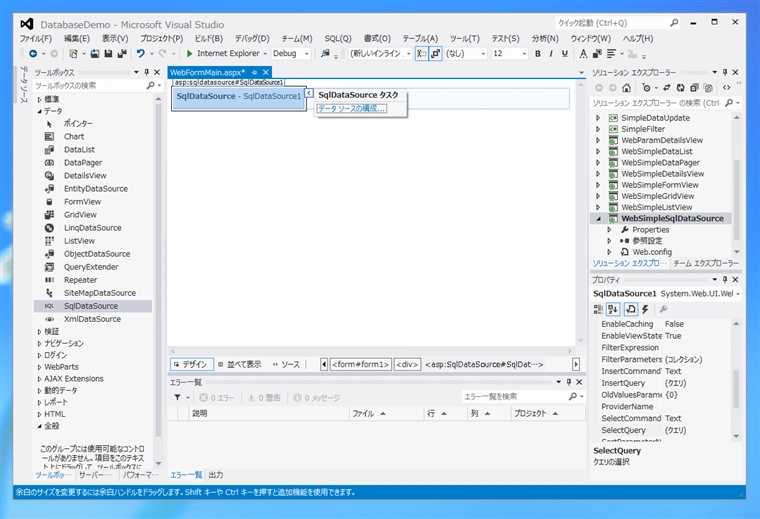Click the SqlDataSource smart tag arrow button

pyautogui.click(x=309, y=93)
